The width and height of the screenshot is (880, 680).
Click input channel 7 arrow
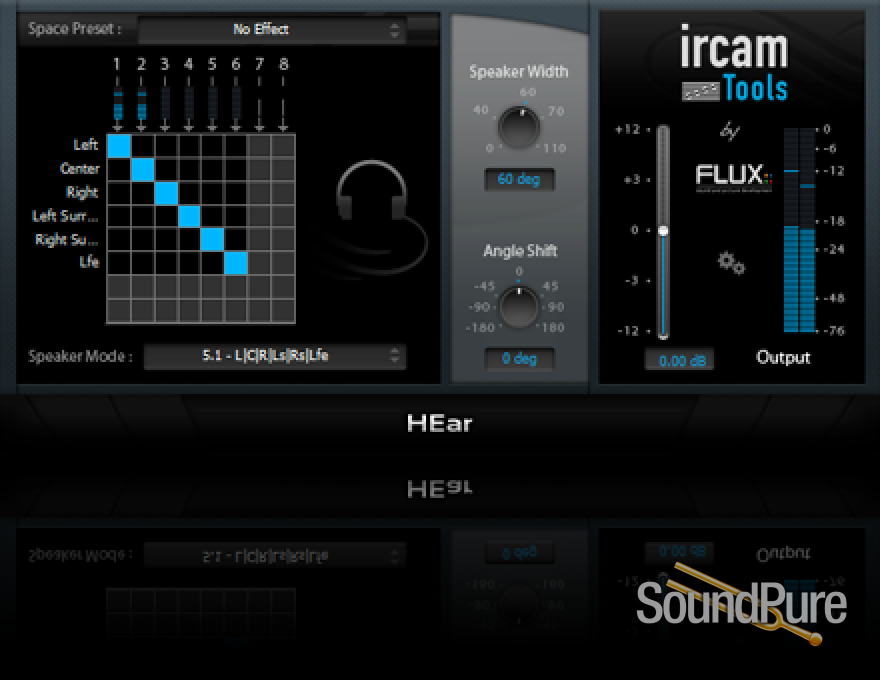[259, 104]
